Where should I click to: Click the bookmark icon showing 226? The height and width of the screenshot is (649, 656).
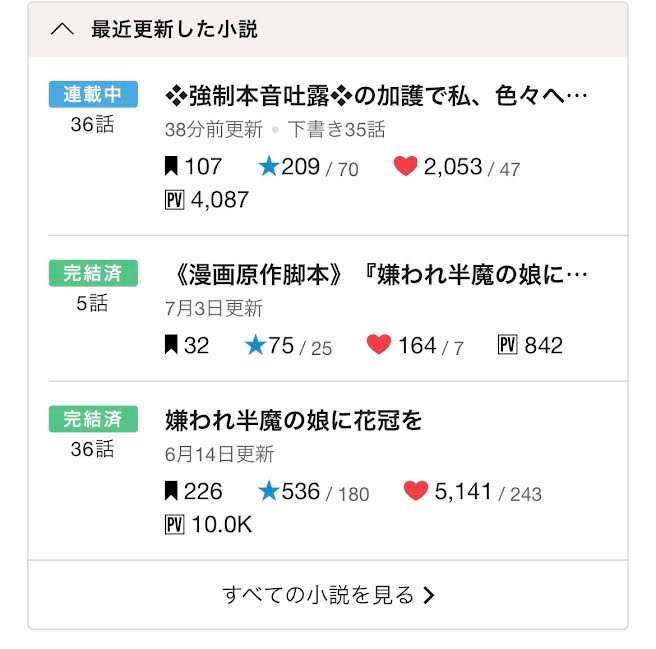coord(171,491)
